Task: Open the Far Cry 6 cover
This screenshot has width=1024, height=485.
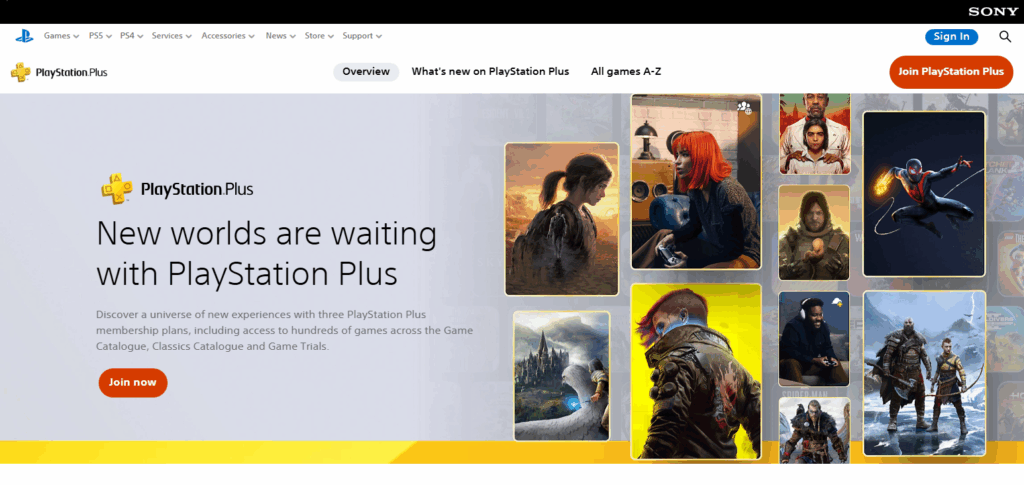Action: pos(814,134)
